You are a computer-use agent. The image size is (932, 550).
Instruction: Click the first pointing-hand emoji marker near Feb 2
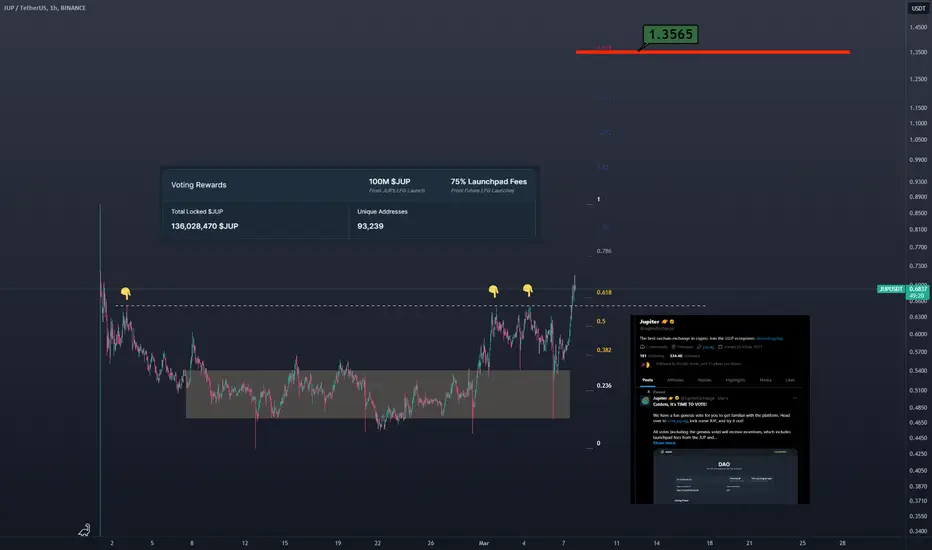pyautogui.click(x=125, y=293)
